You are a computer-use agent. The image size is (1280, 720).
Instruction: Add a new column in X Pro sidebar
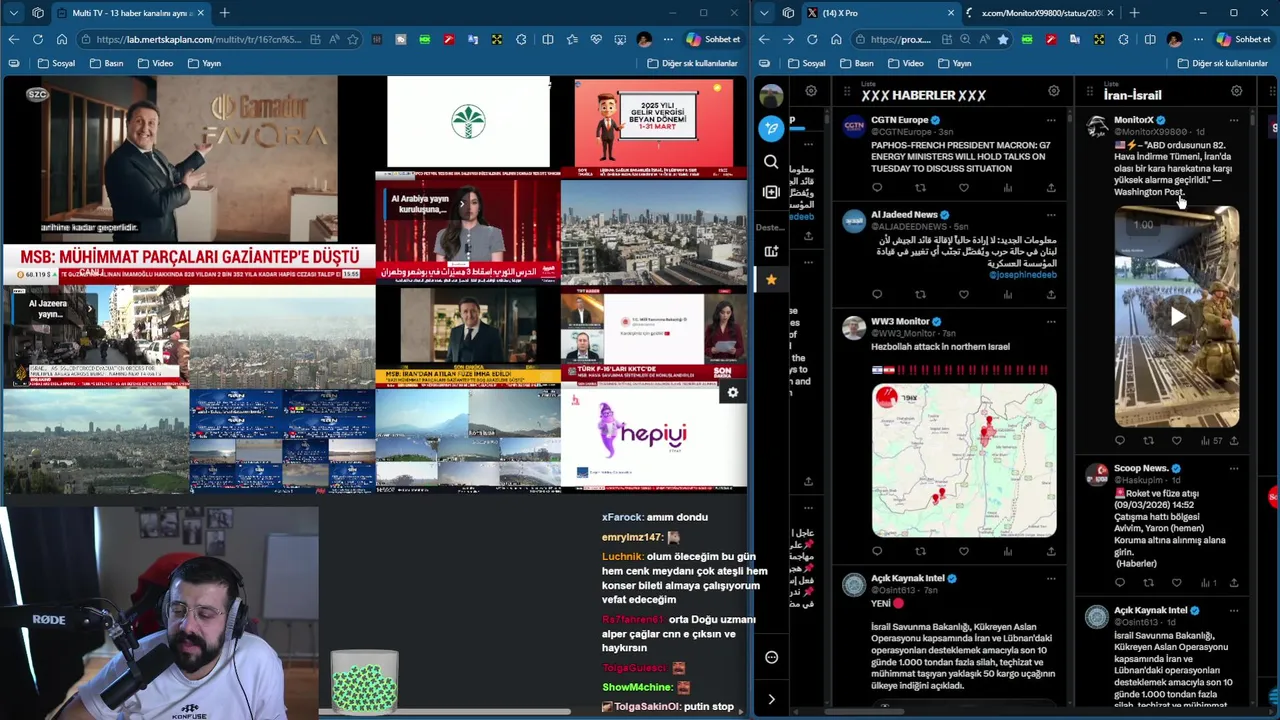click(x=771, y=192)
